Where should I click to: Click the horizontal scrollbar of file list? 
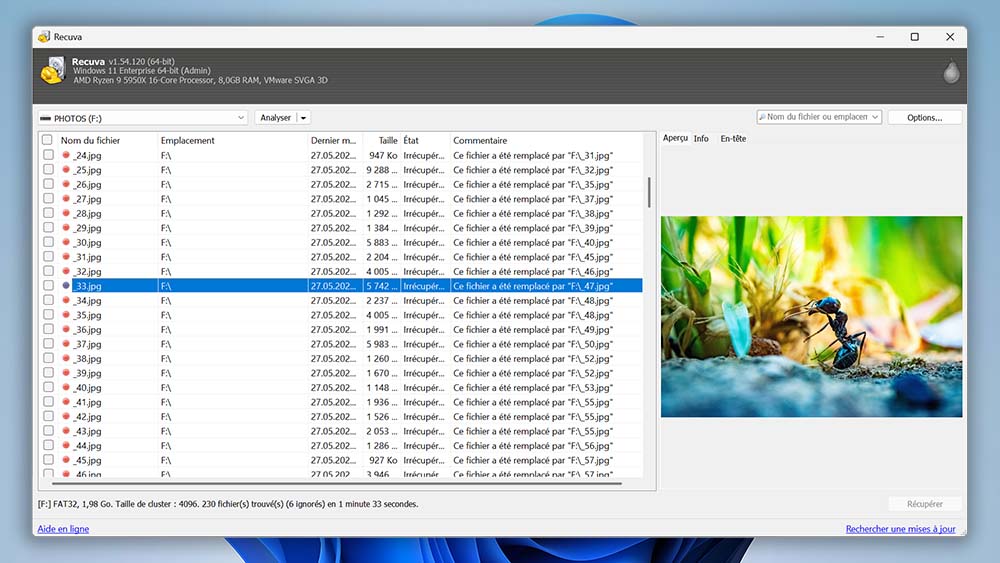(337, 483)
